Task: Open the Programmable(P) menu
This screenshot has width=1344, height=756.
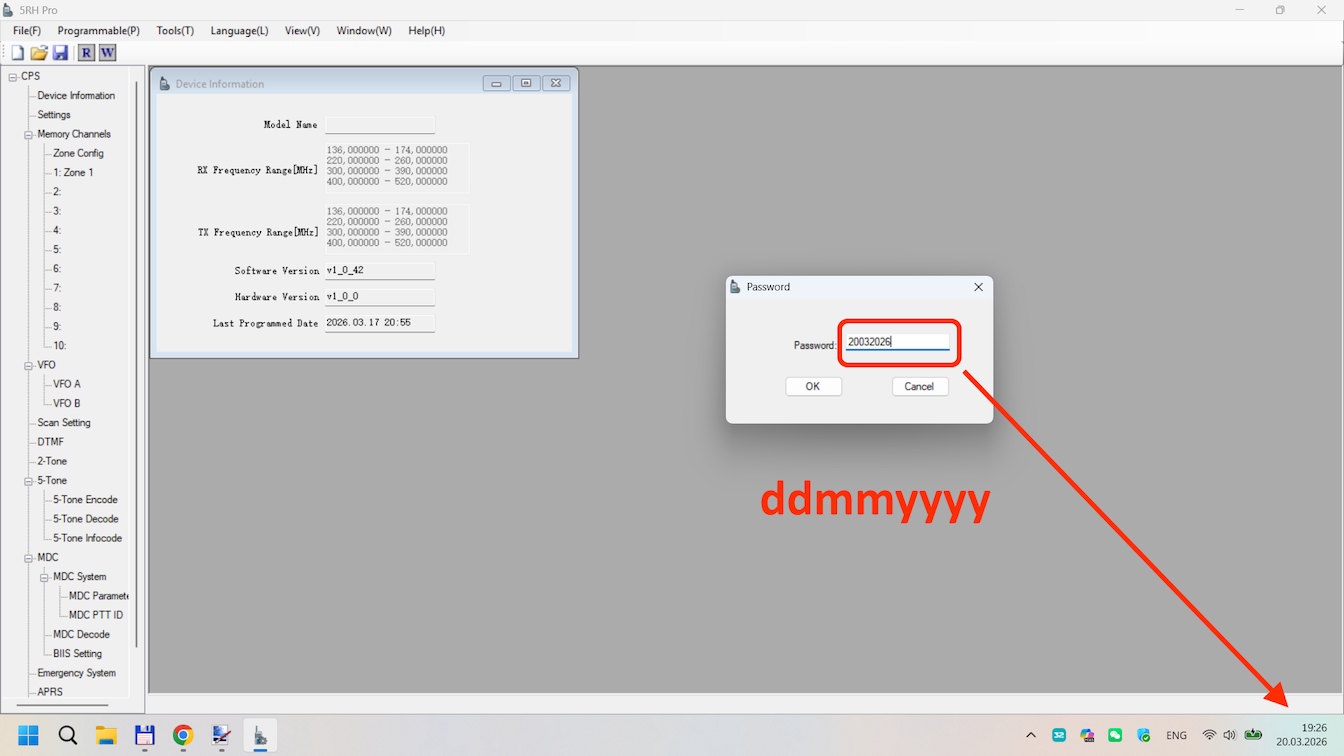Action: pyautogui.click(x=98, y=31)
